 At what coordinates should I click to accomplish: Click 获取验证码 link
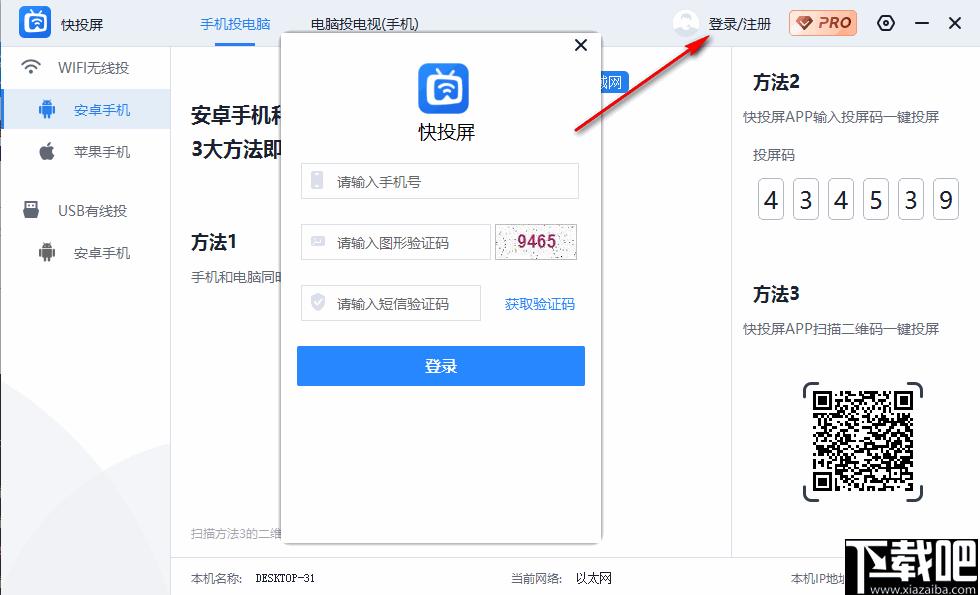click(x=539, y=304)
